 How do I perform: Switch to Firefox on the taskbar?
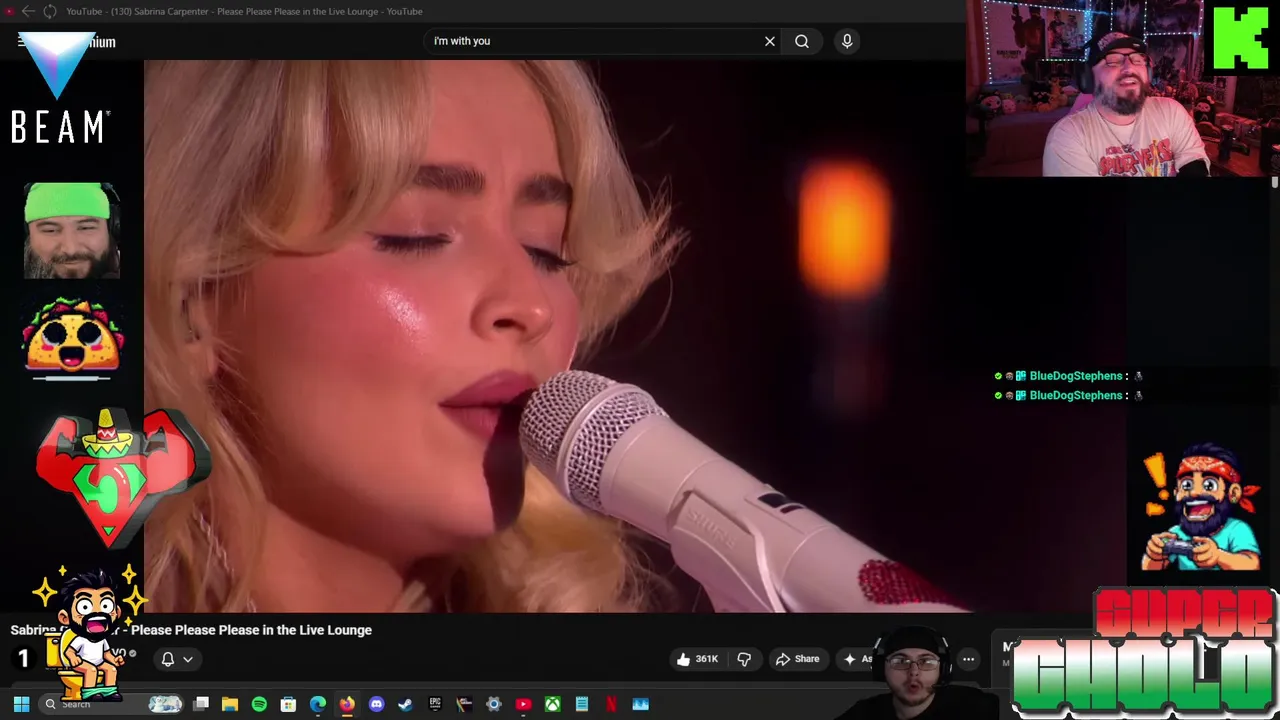click(x=347, y=704)
